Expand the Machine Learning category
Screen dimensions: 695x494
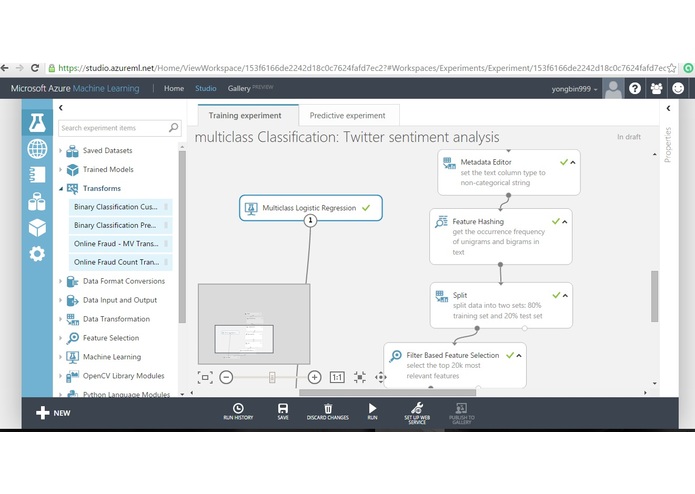pos(61,357)
